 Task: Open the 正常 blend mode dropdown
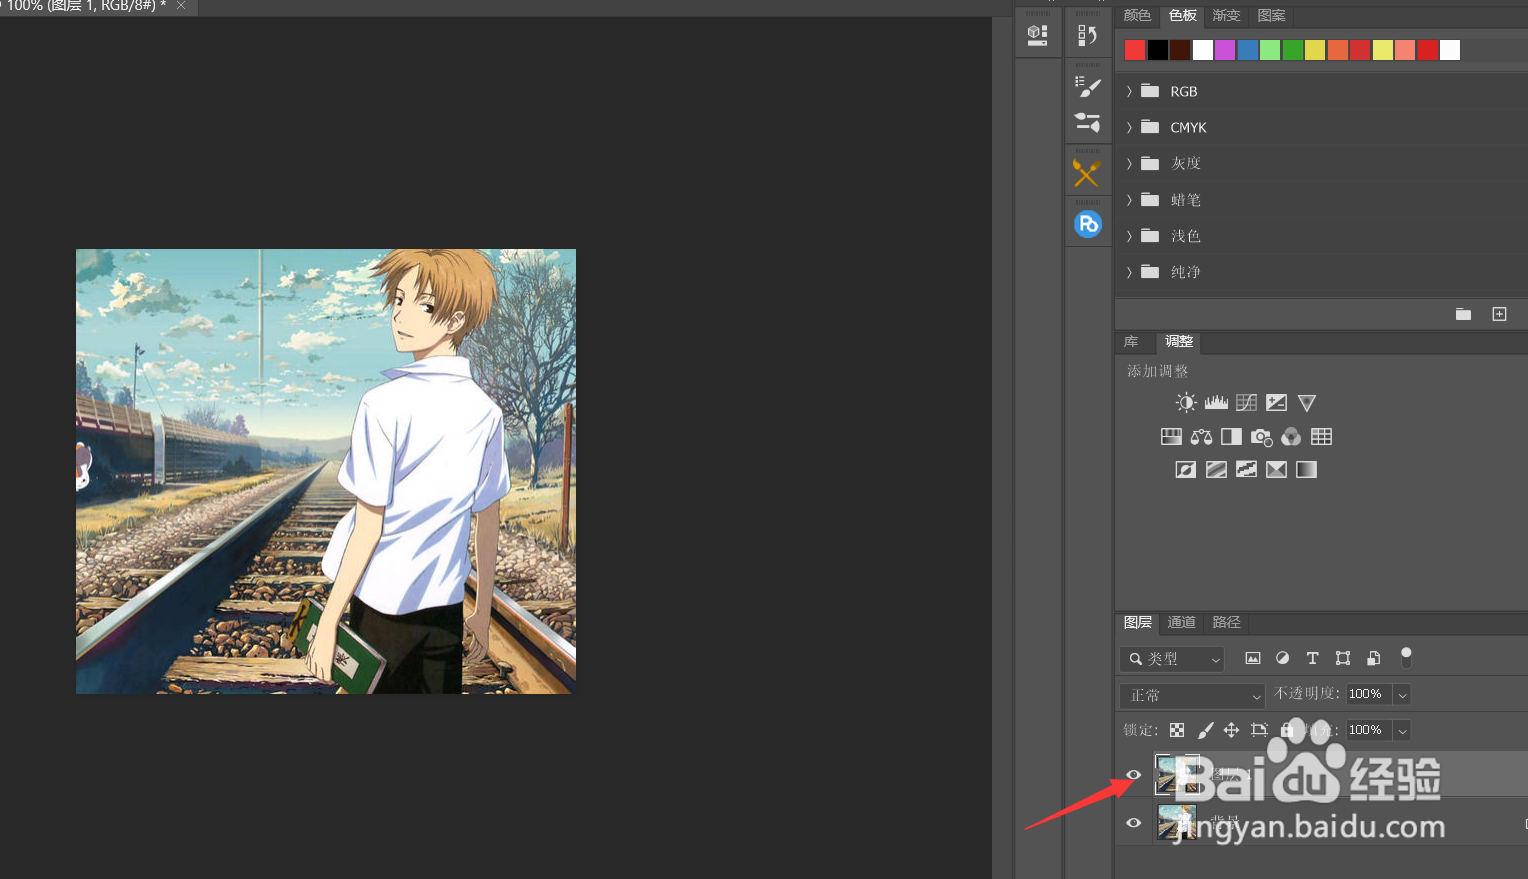(x=1193, y=695)
